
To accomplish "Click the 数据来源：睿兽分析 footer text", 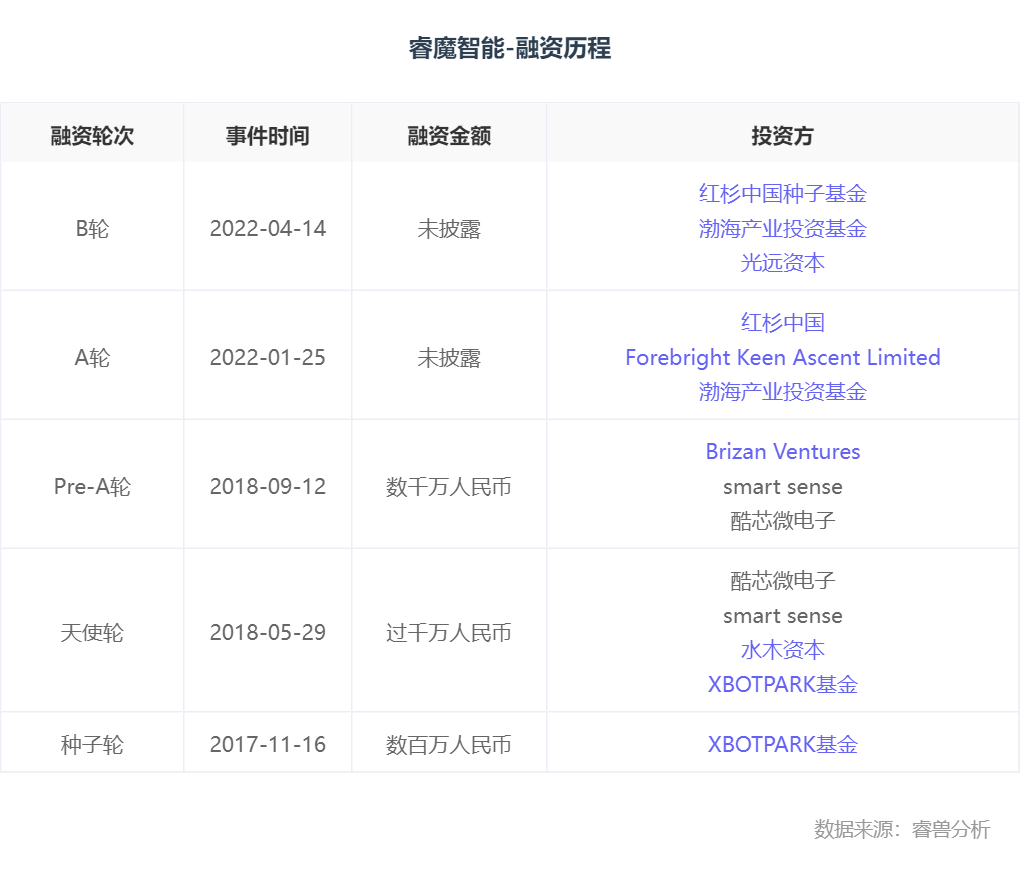I will point(902,829).
